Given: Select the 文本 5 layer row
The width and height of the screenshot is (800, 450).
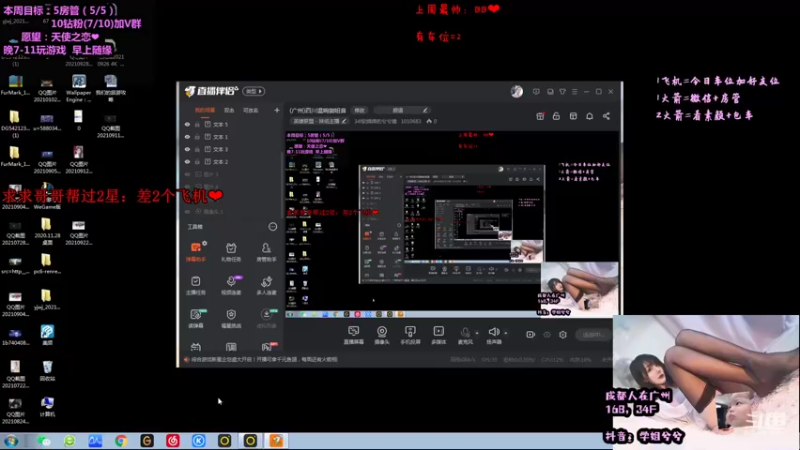Looking at the screenshot, I should pos(230,124).
